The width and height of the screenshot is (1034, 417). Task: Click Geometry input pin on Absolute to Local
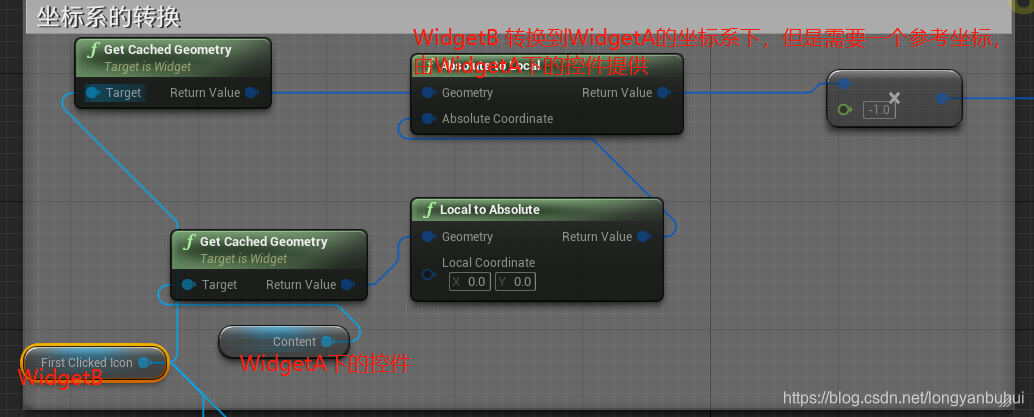coord(428,93)
